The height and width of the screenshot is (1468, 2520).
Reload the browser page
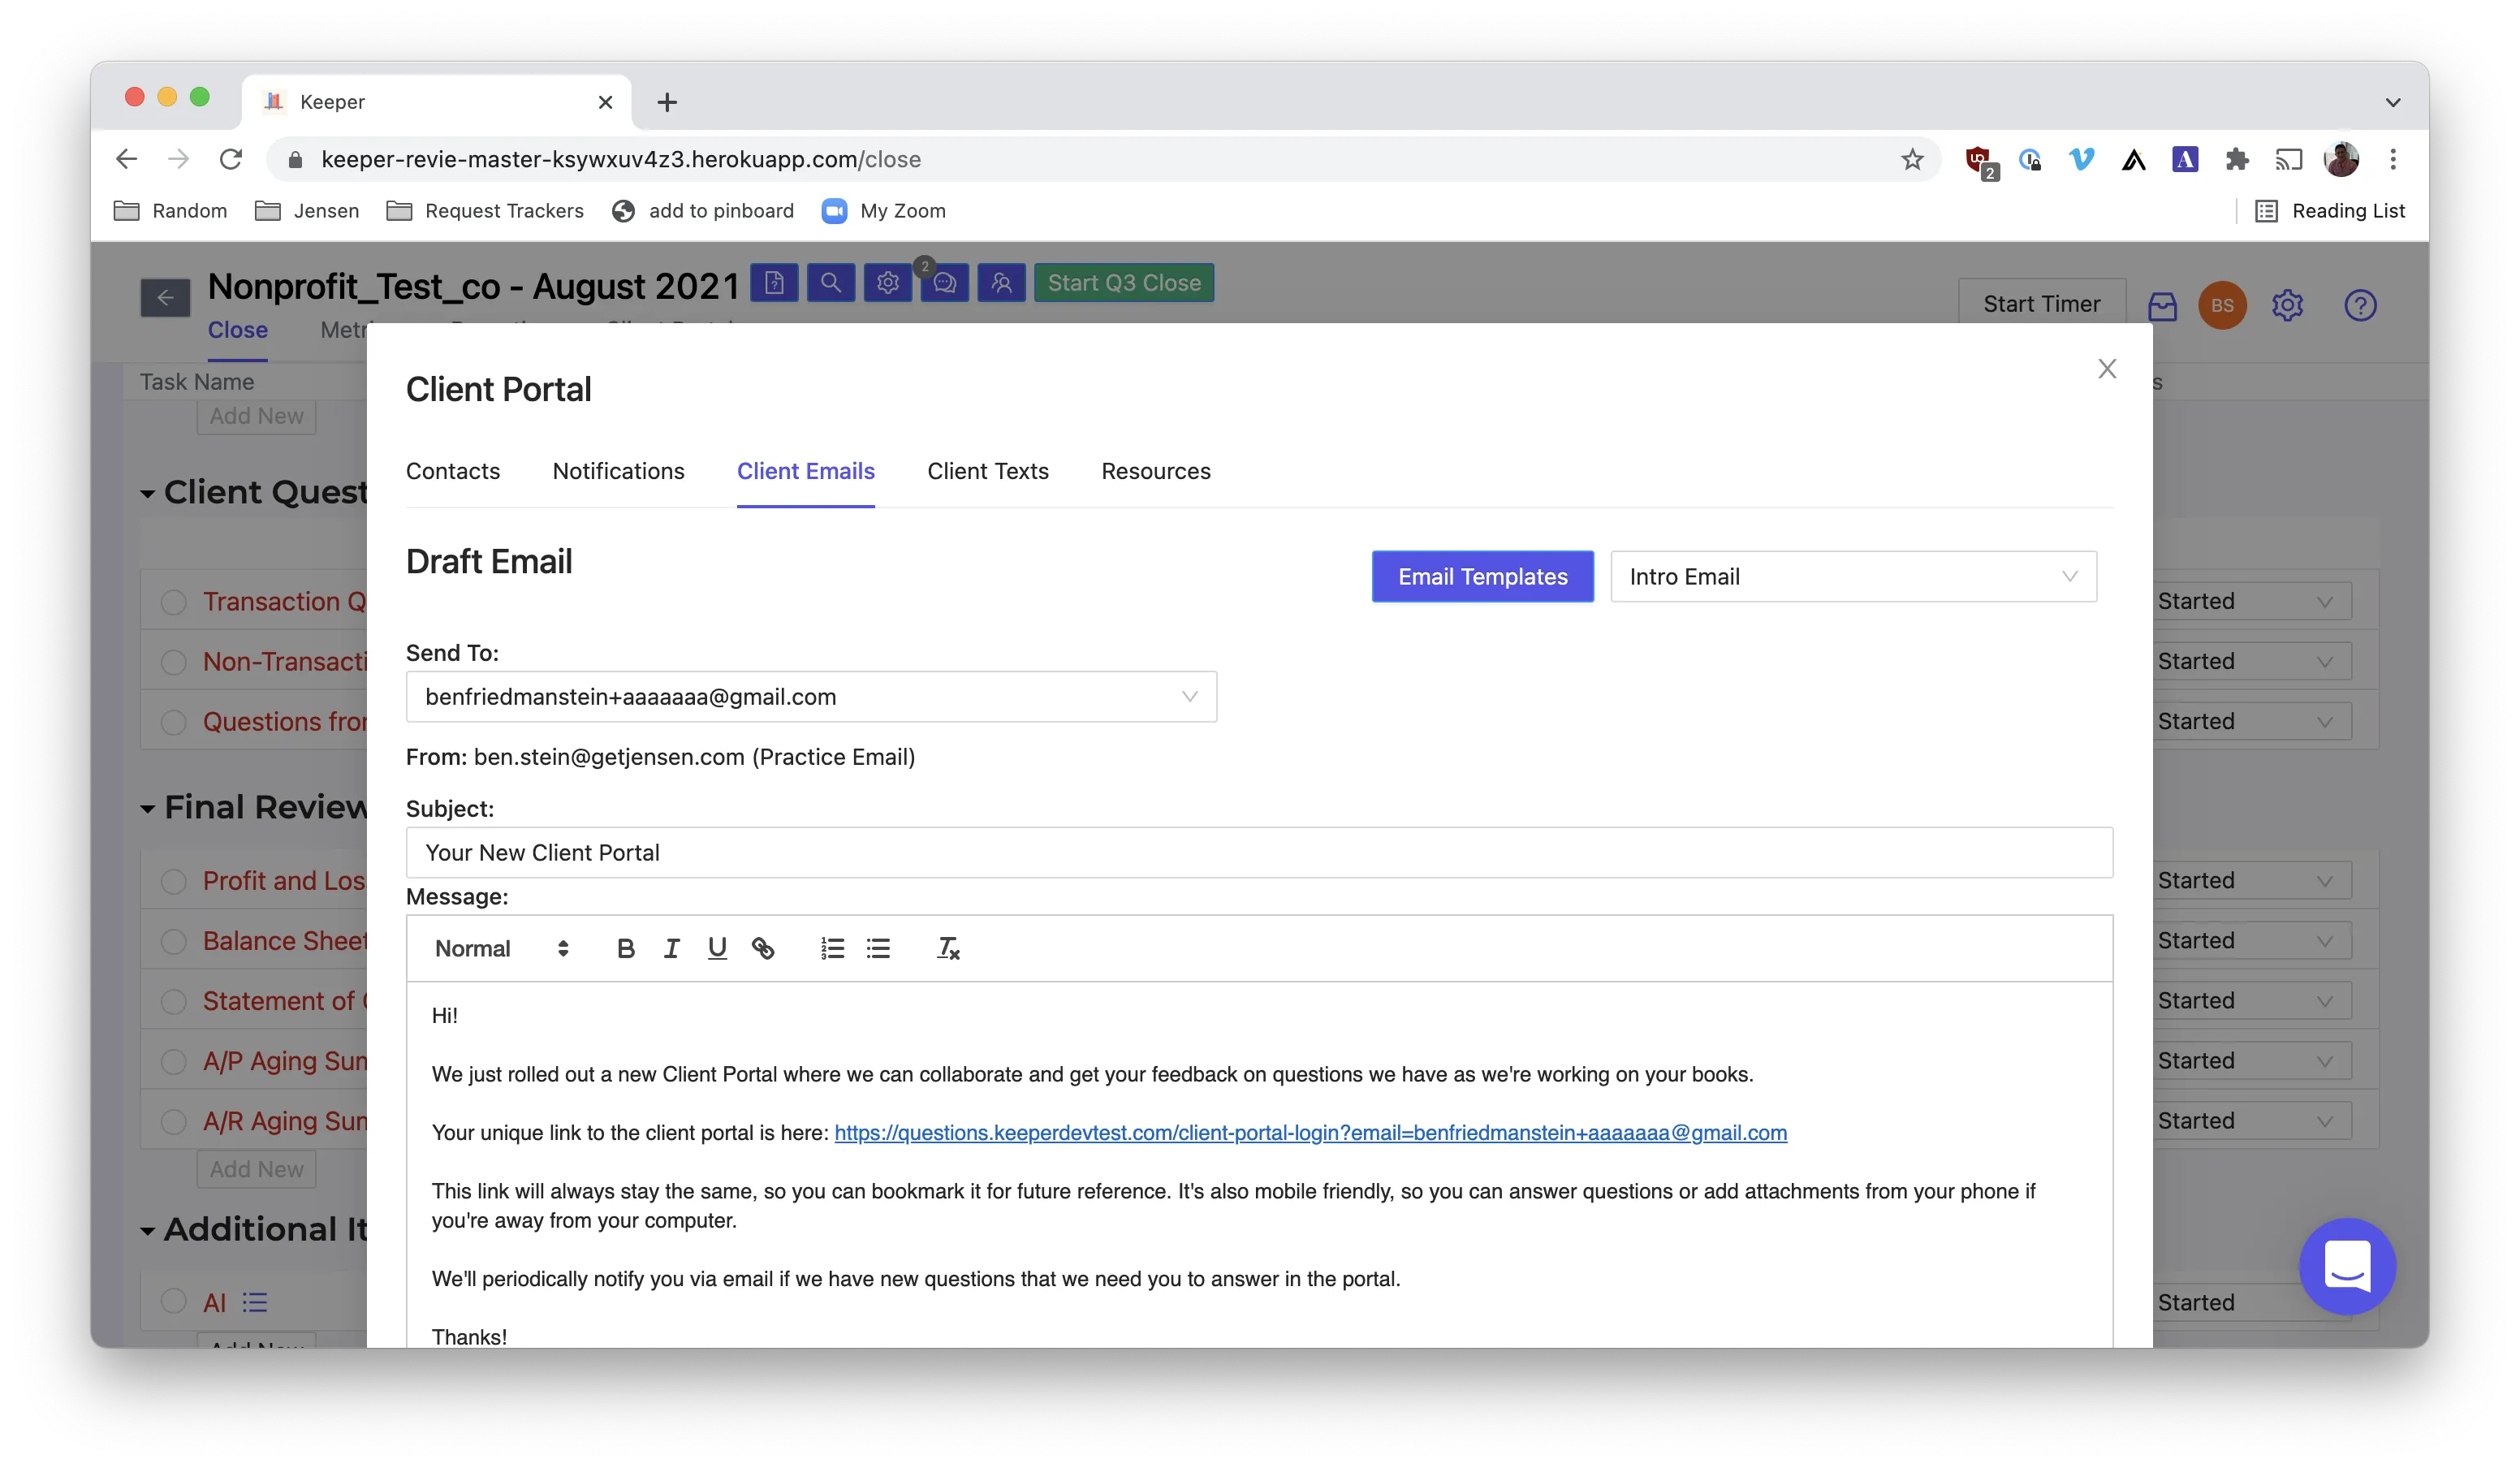pyautogui.click(x=231, y=159)
